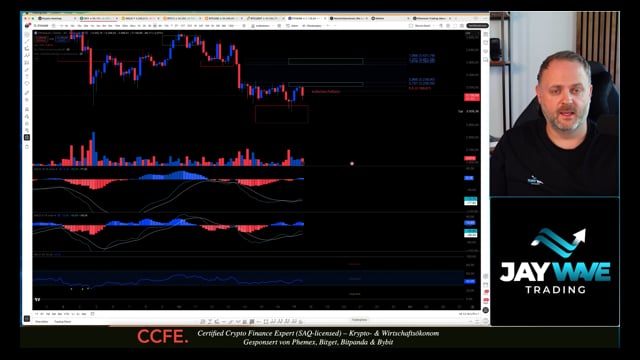Take a chart snapshot with camera icon
The image size is (640, 360).
click(x=462, y=26)
